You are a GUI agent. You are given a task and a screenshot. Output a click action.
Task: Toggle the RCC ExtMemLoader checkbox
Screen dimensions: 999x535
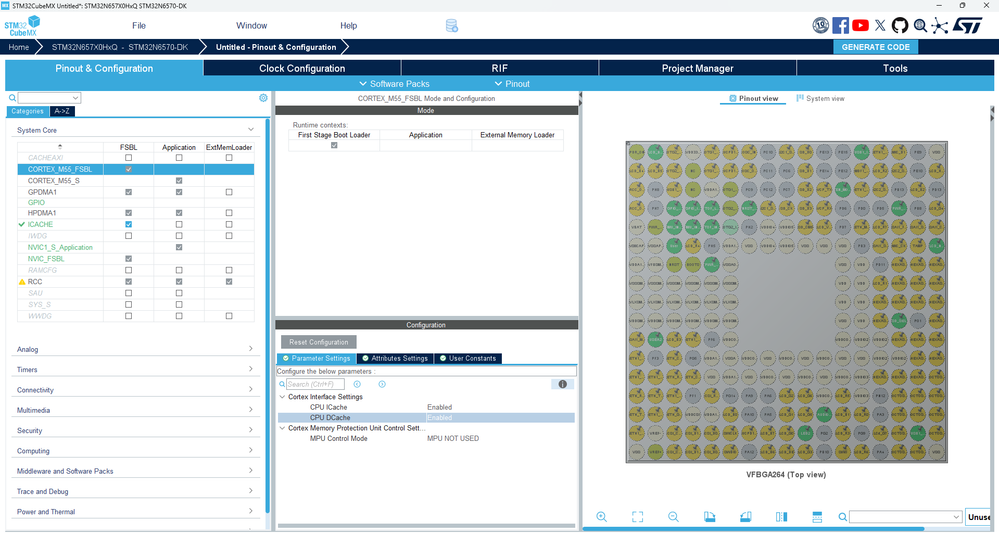229,282
